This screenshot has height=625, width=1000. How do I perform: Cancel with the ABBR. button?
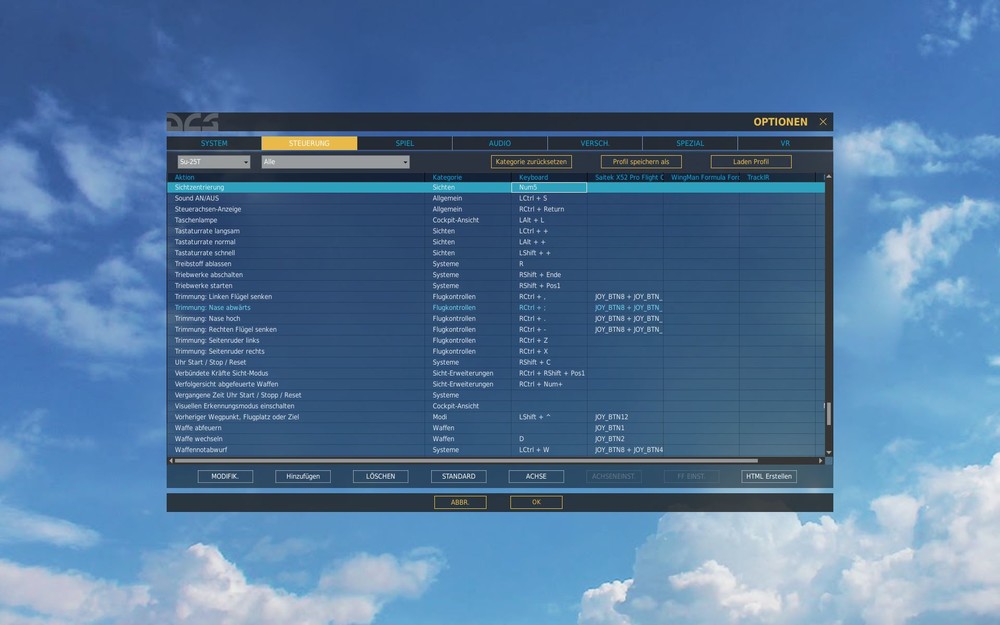coord(460,503)
